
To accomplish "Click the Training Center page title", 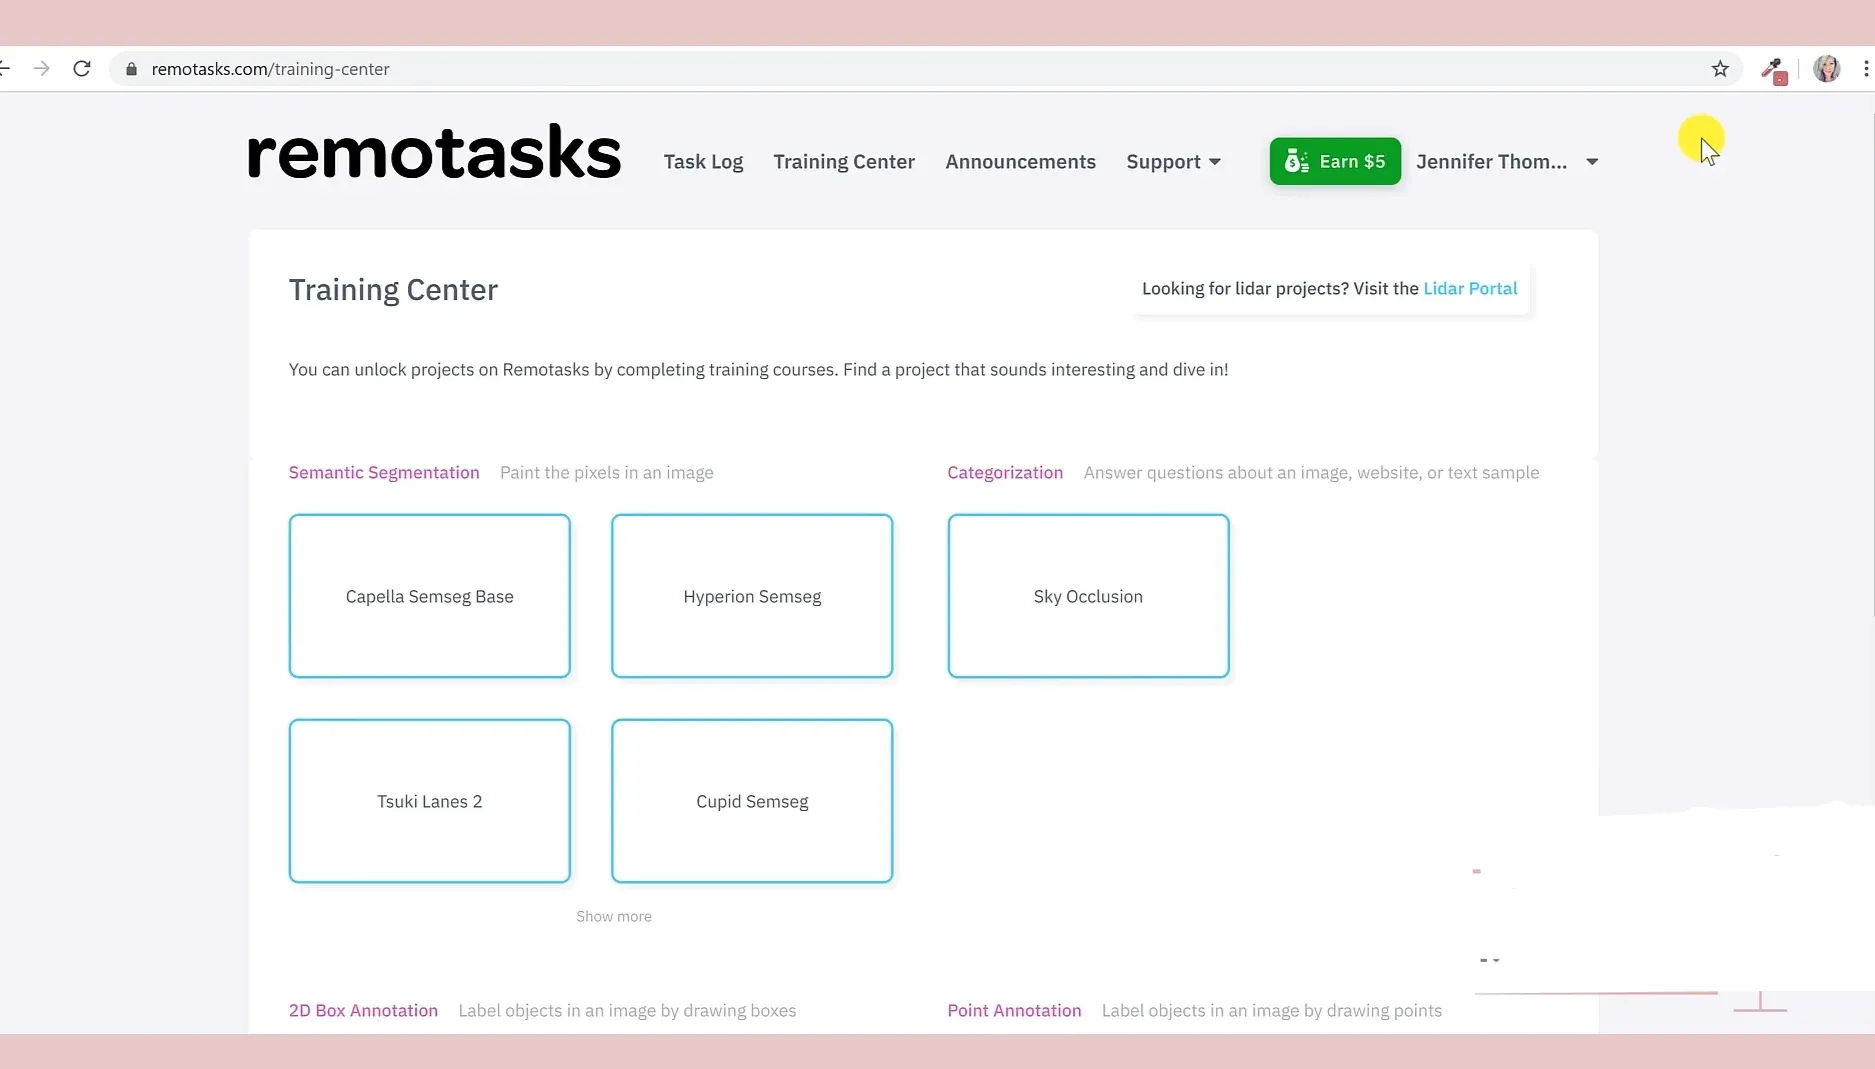I will (393, 290).
